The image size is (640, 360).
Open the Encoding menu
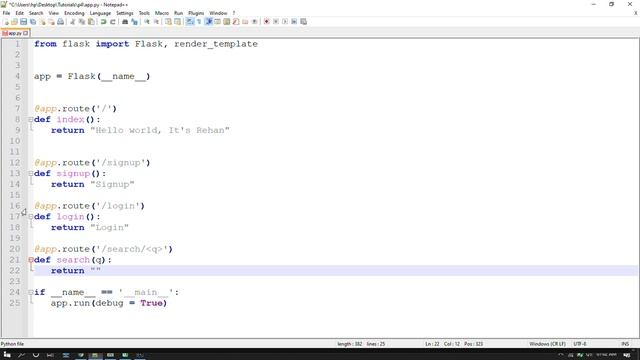point(74,13)
